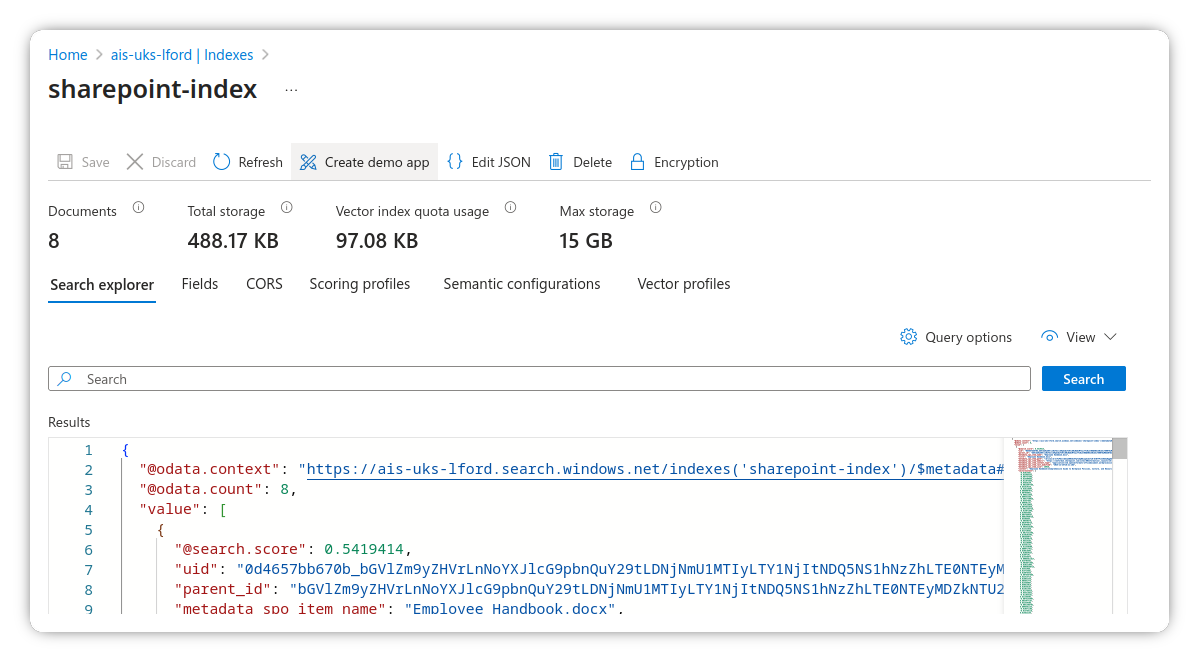Click the Refresh icon in toolbar
The width and height of the screenshot is (1199, 662).
coord(222,162)
